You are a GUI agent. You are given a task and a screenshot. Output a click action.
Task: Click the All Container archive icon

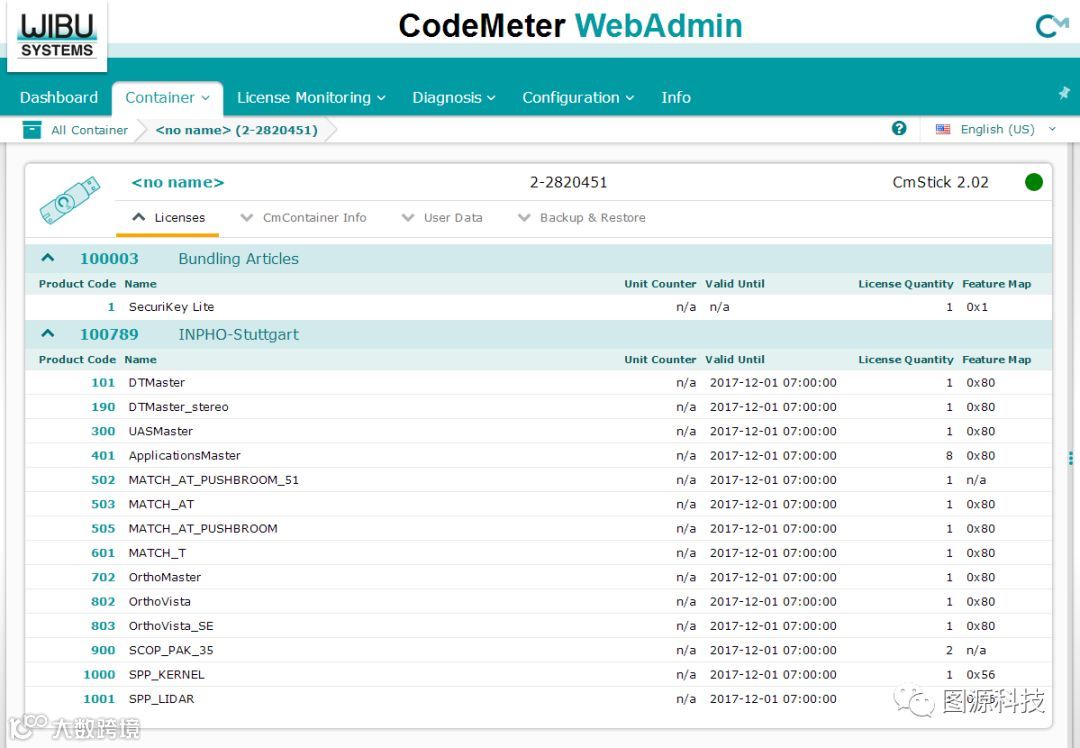32,129
